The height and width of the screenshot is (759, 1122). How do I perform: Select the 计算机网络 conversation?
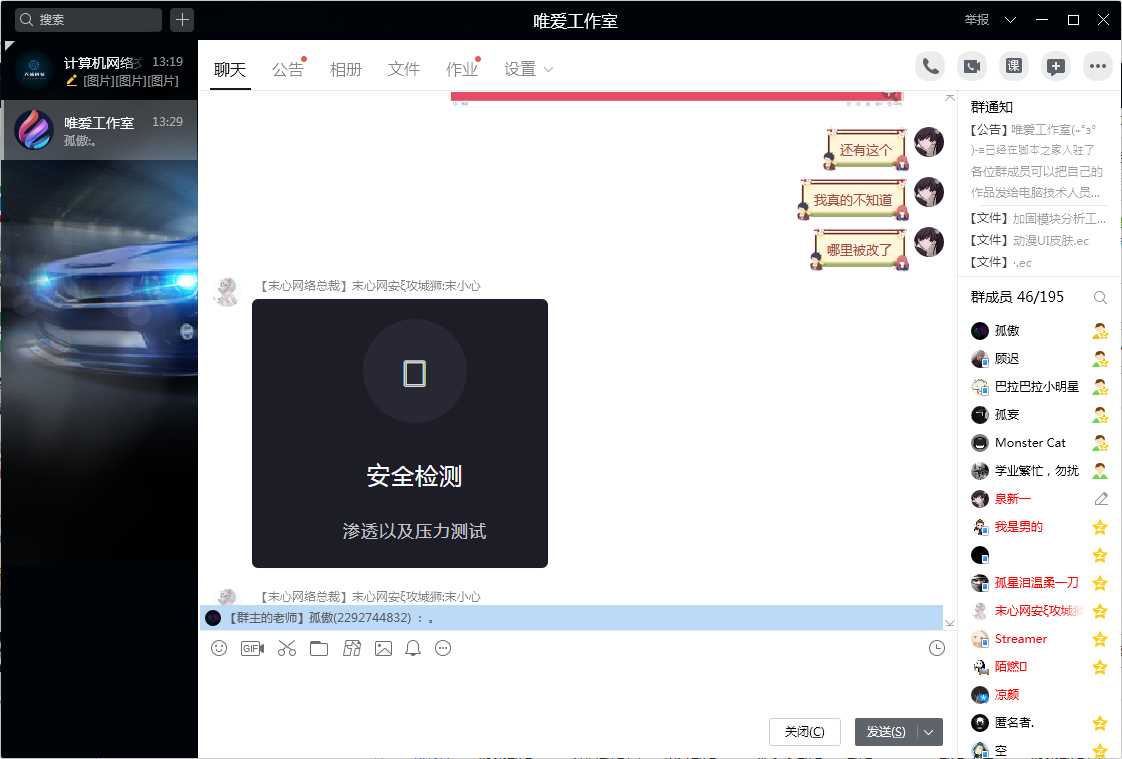(x=99, y=70)
